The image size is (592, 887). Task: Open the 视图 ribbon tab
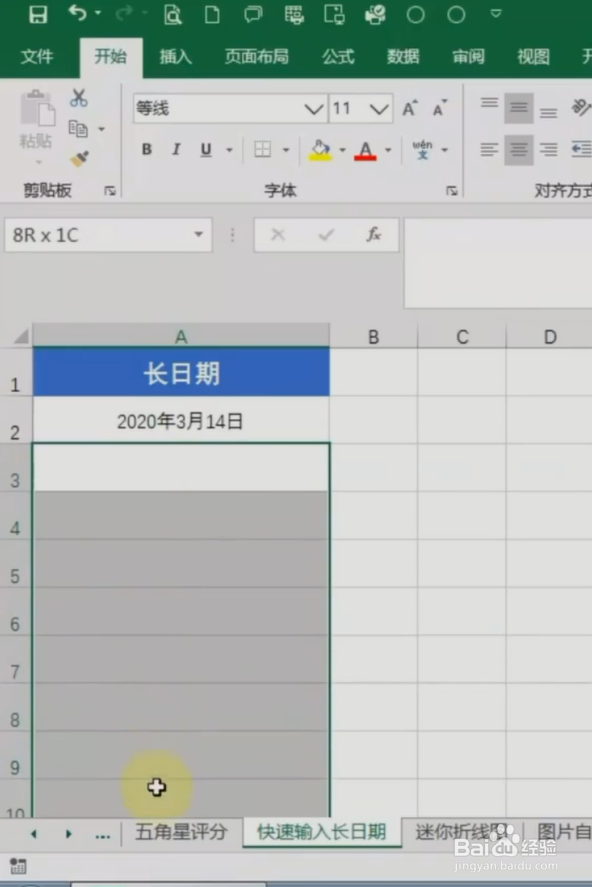tap(533, 57)
